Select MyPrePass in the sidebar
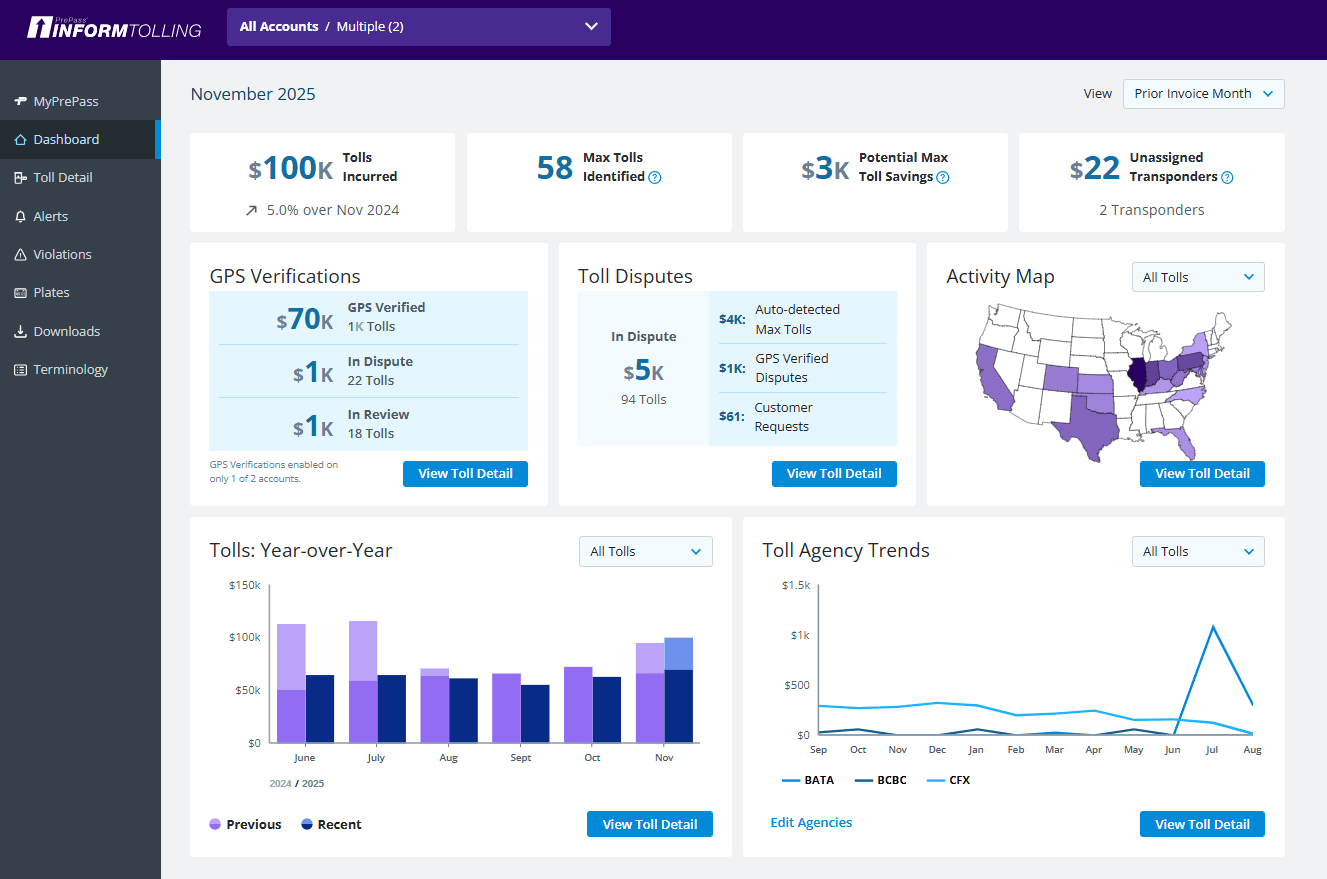 [22, 101]
